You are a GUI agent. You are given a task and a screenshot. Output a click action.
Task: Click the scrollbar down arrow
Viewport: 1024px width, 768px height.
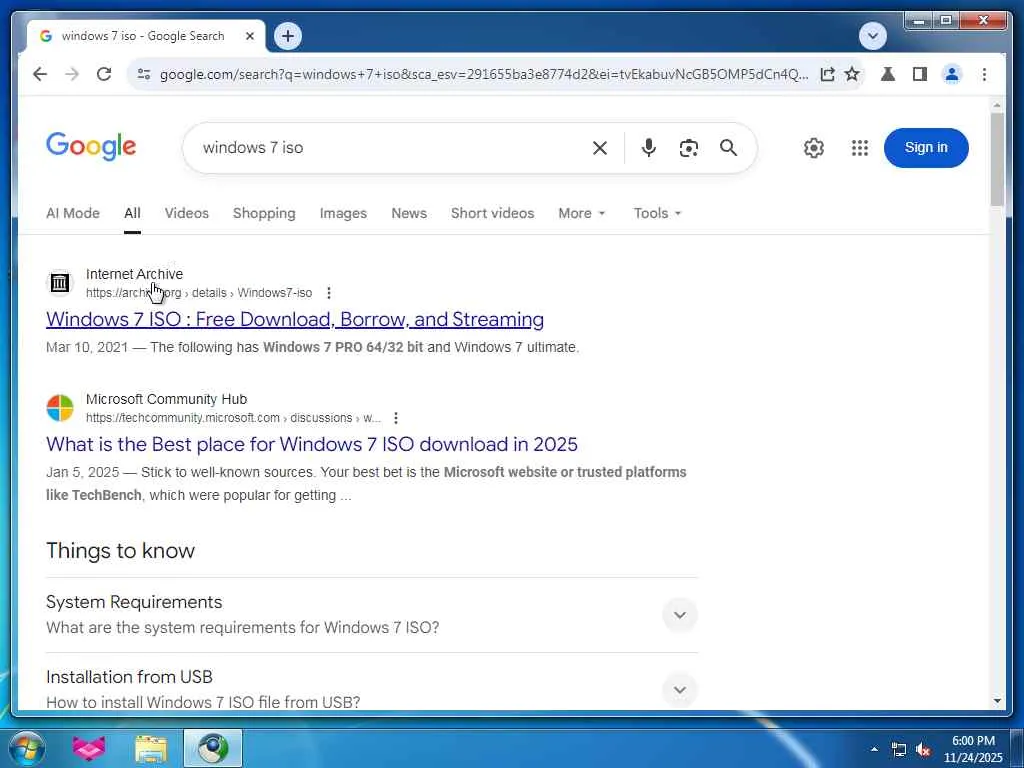coord(997,701)
